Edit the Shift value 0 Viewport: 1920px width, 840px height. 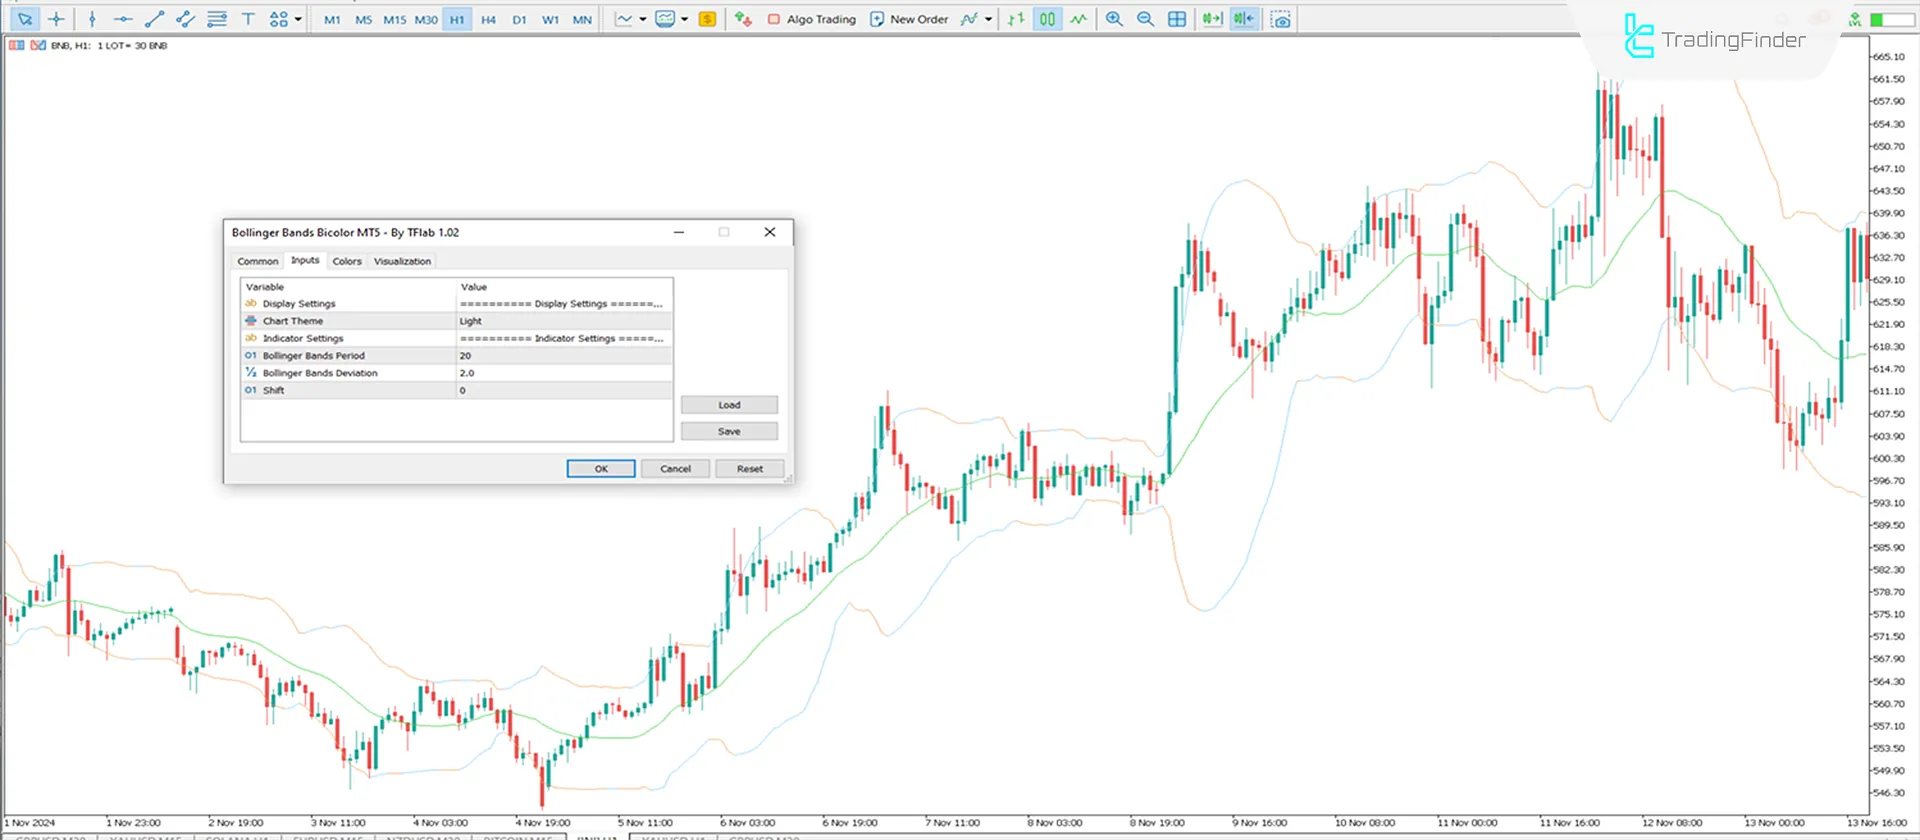coord(564,390)
